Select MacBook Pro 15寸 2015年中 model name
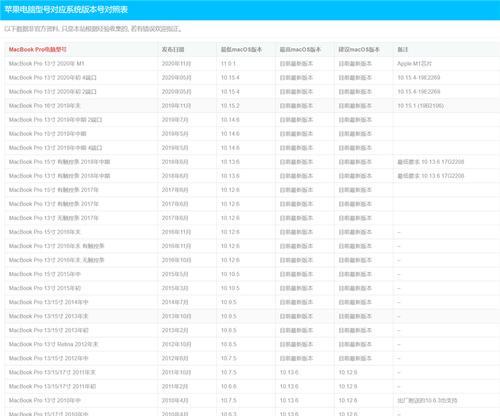Screen dimensions: 500x416 pos(45,274)
